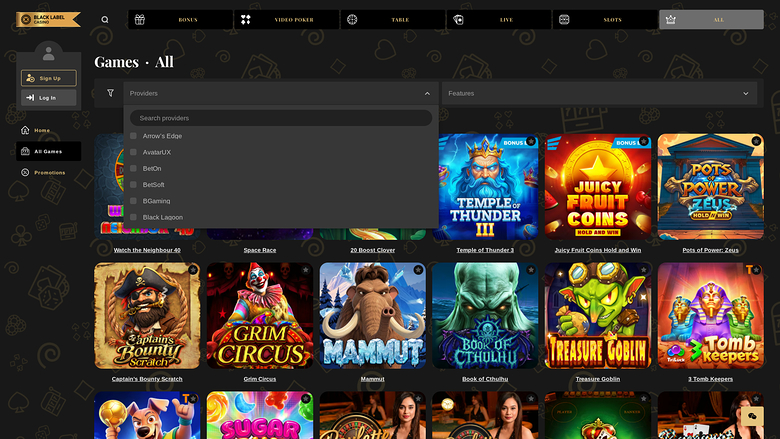Check the BGaming provider box
780x439 pixels.
point(133,201)
